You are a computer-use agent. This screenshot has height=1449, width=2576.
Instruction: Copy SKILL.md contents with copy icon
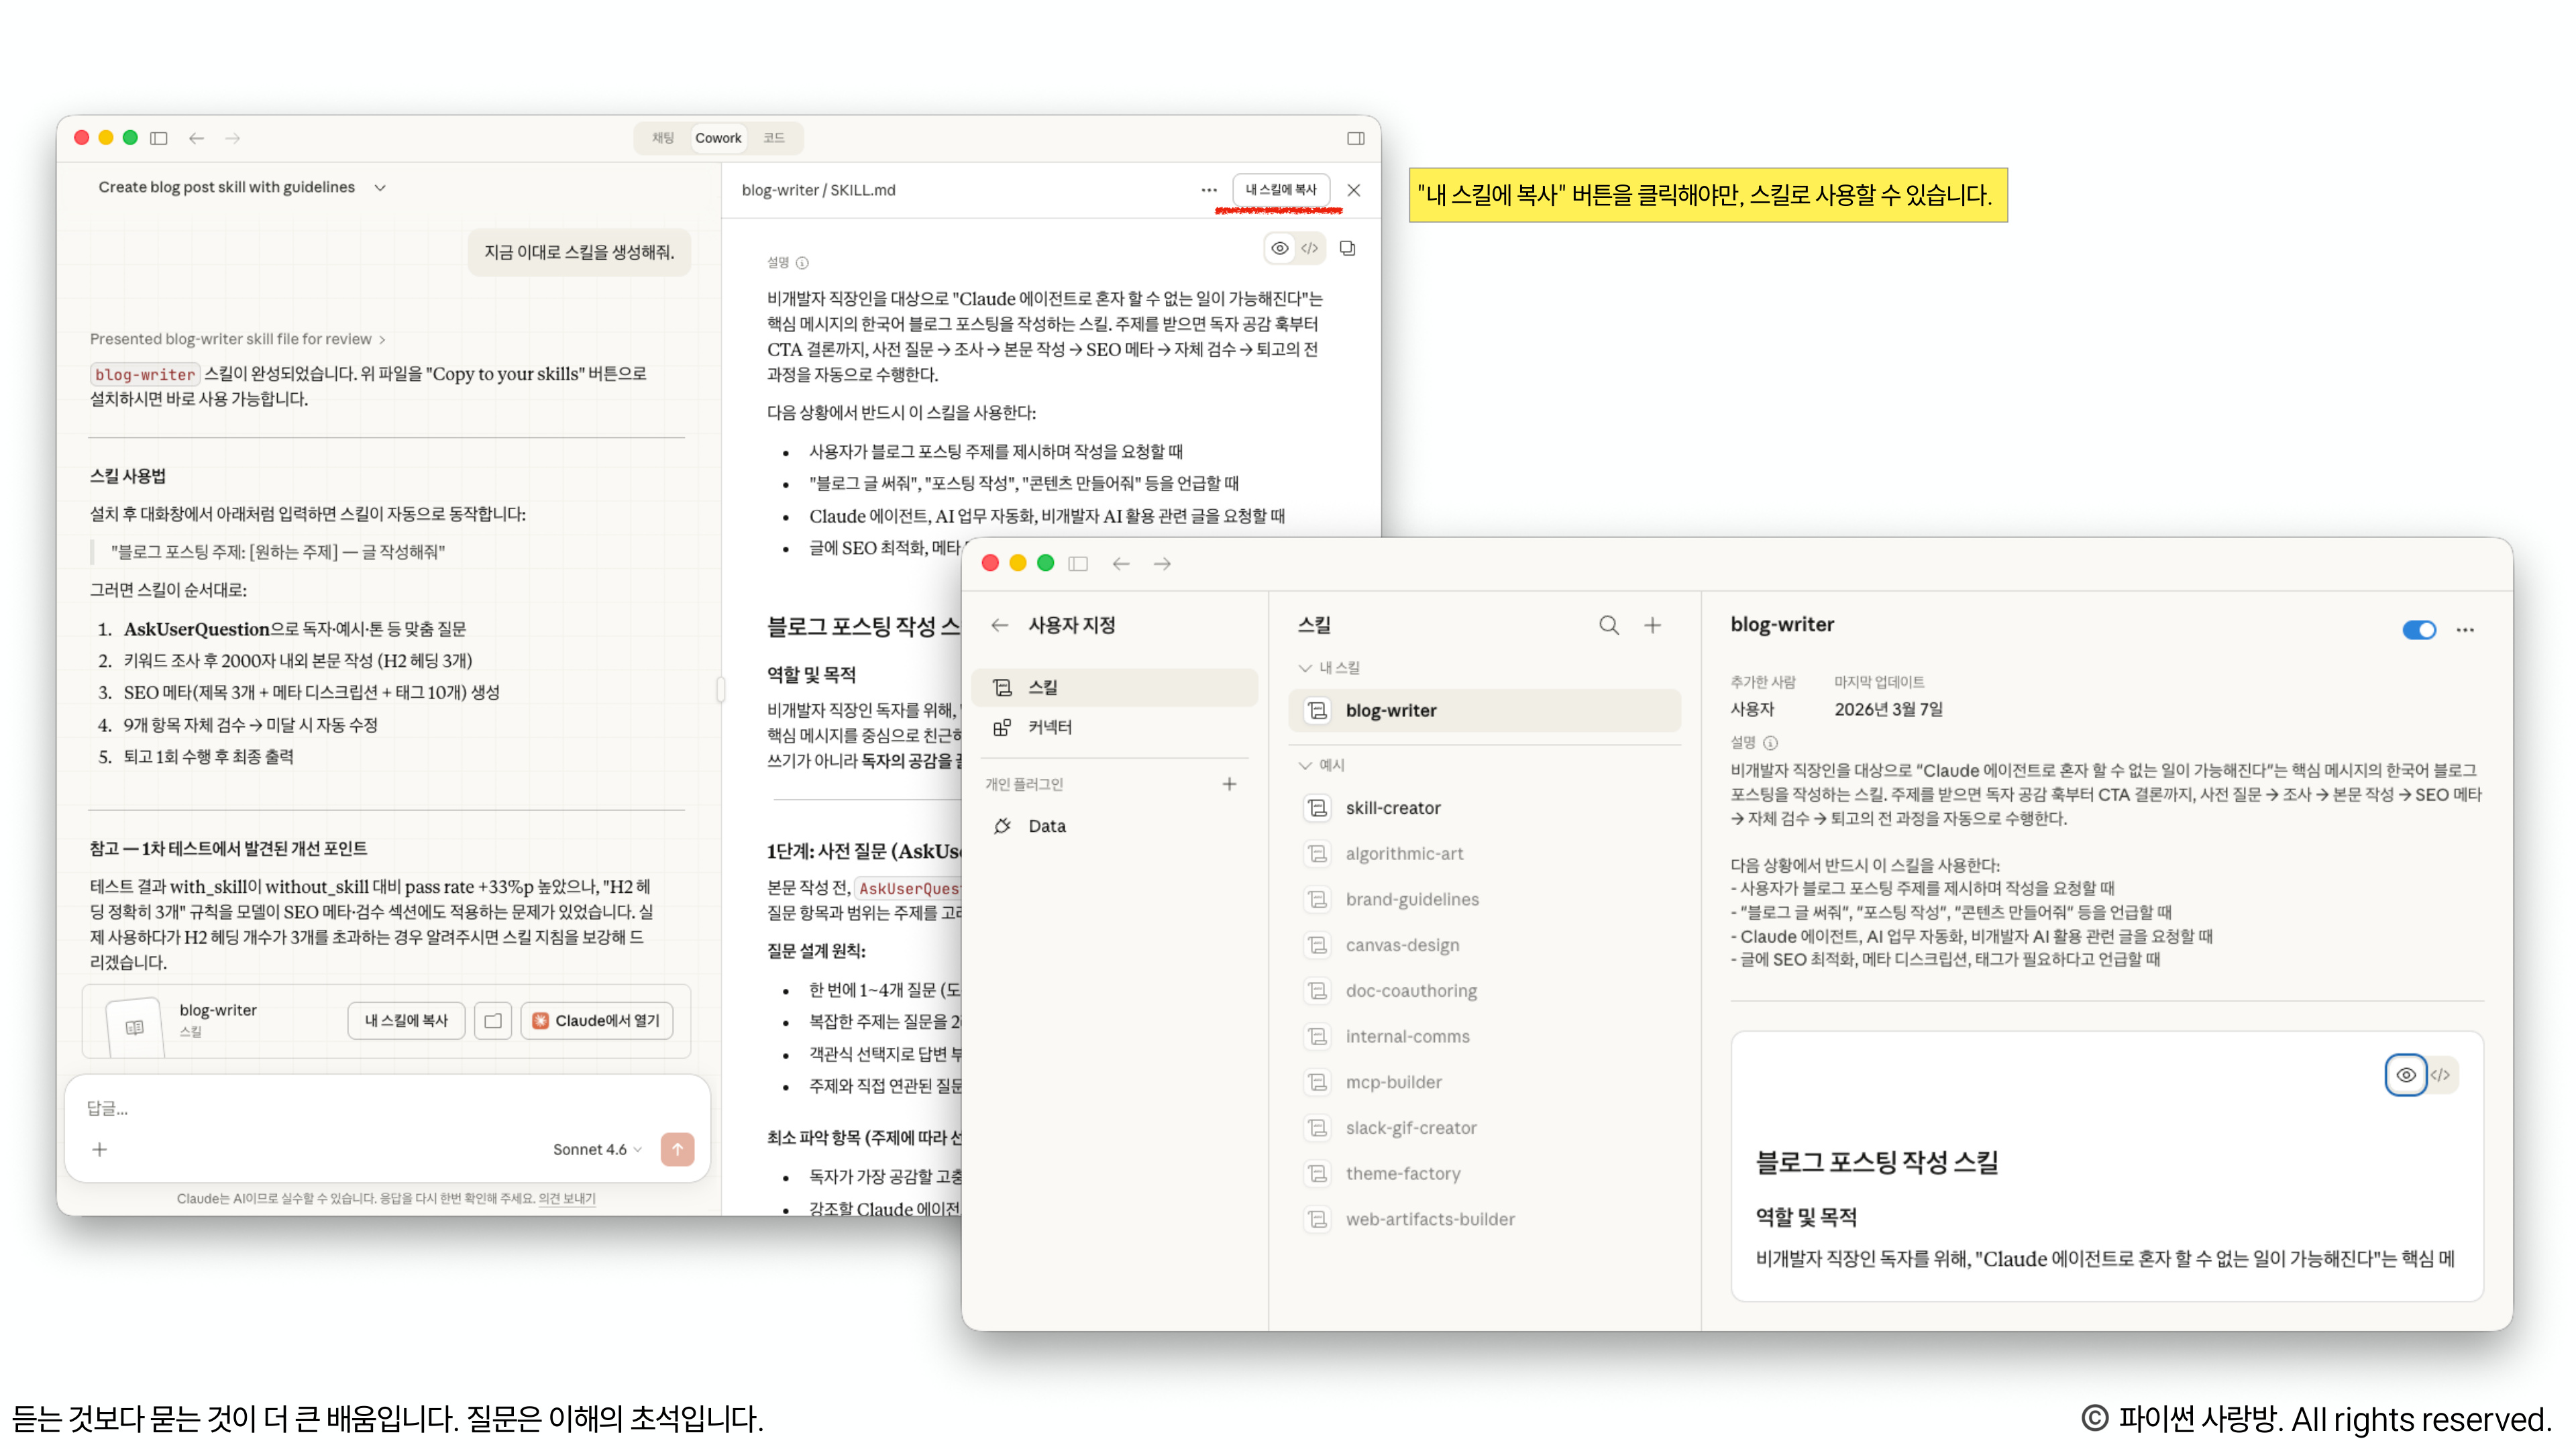click(1347, 248)
